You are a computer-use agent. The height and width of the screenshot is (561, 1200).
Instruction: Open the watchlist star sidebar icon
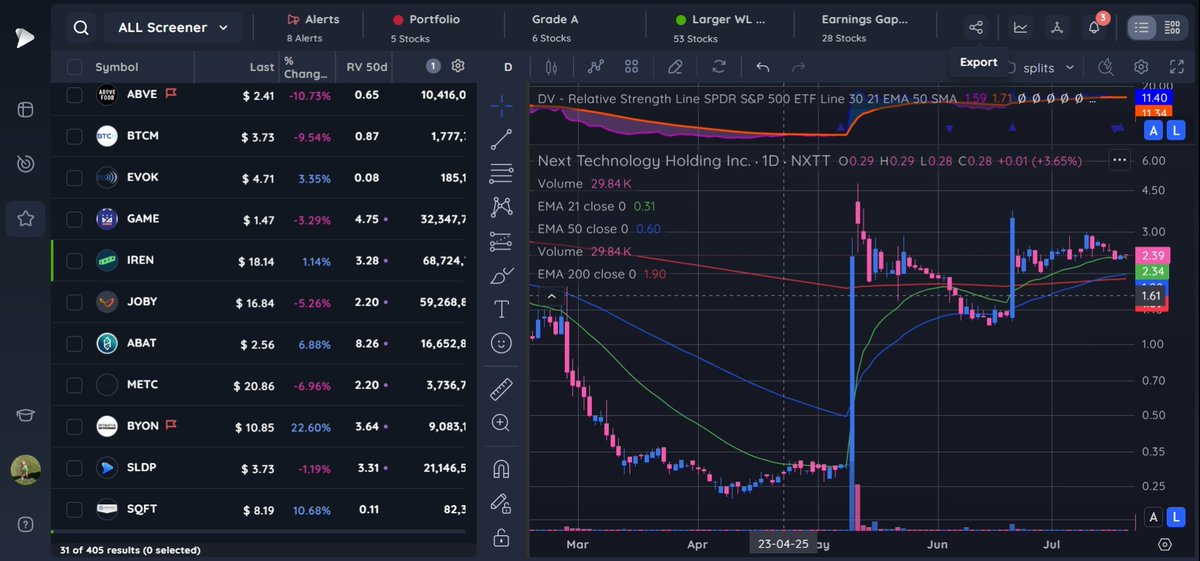pos(25,217)
